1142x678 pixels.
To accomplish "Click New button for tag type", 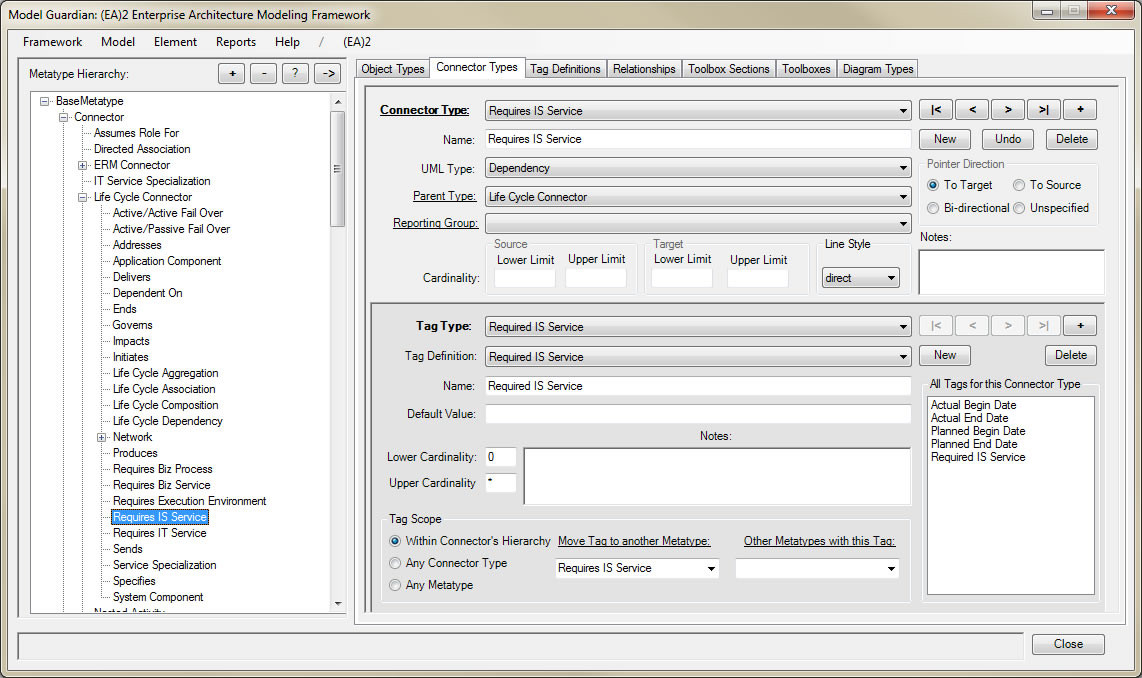I will click(945, 355).
